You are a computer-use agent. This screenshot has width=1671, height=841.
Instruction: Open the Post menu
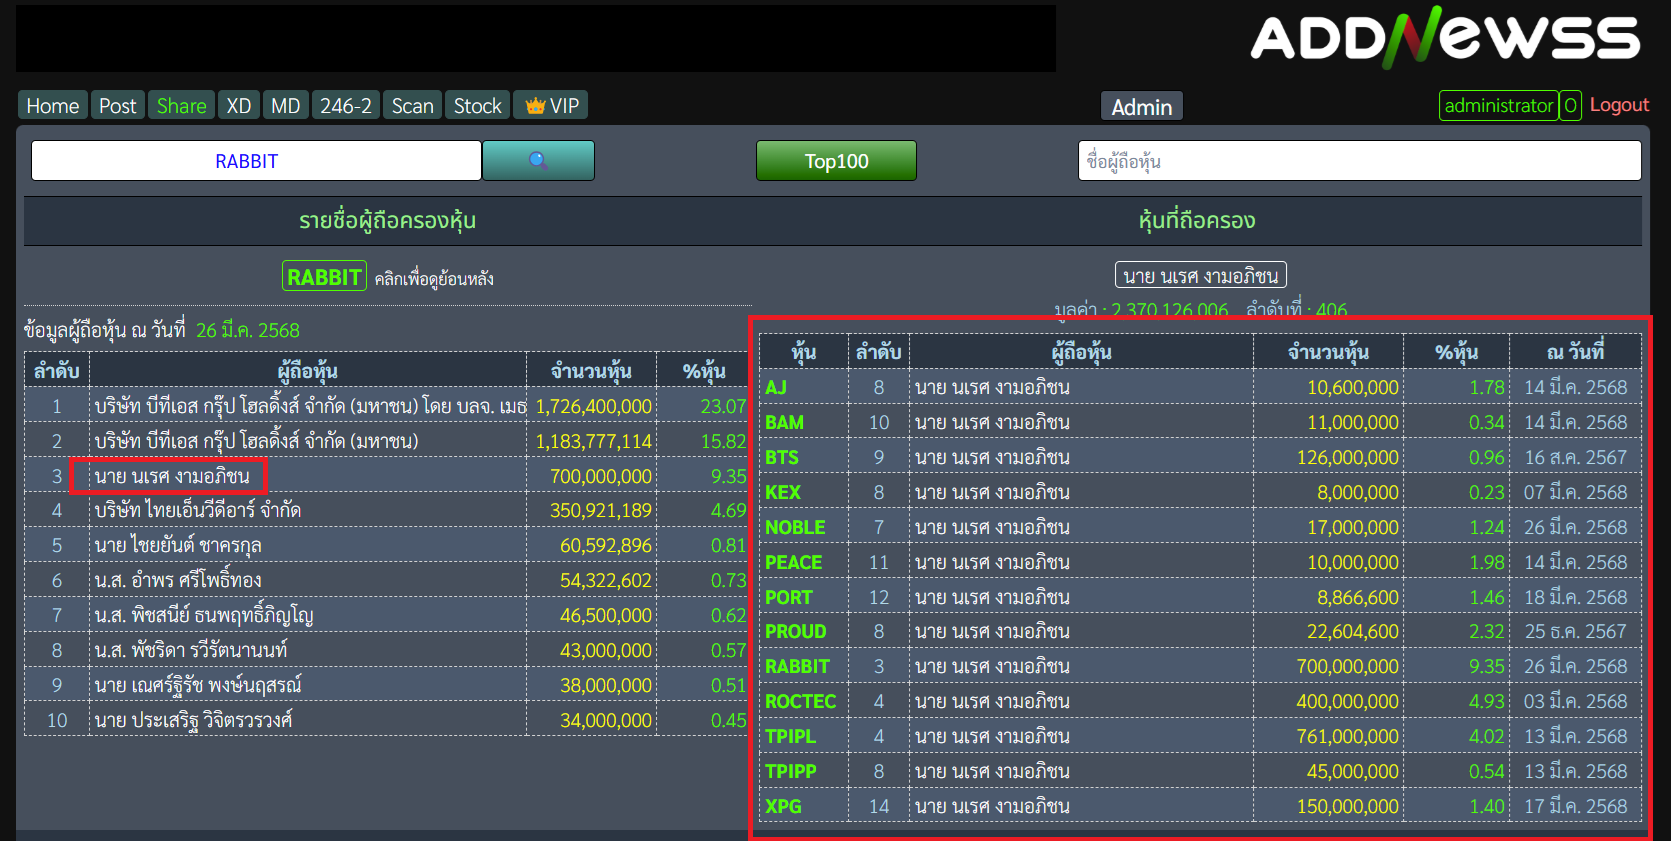click(117, 105)
